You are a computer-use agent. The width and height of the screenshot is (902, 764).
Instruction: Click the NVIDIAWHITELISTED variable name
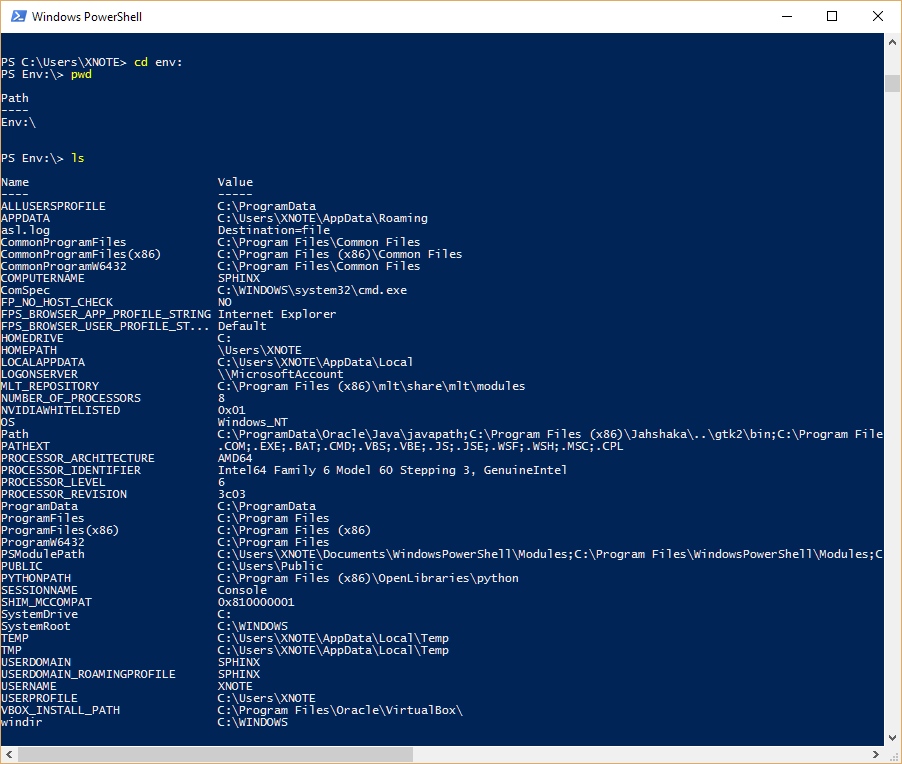(60, 410)
